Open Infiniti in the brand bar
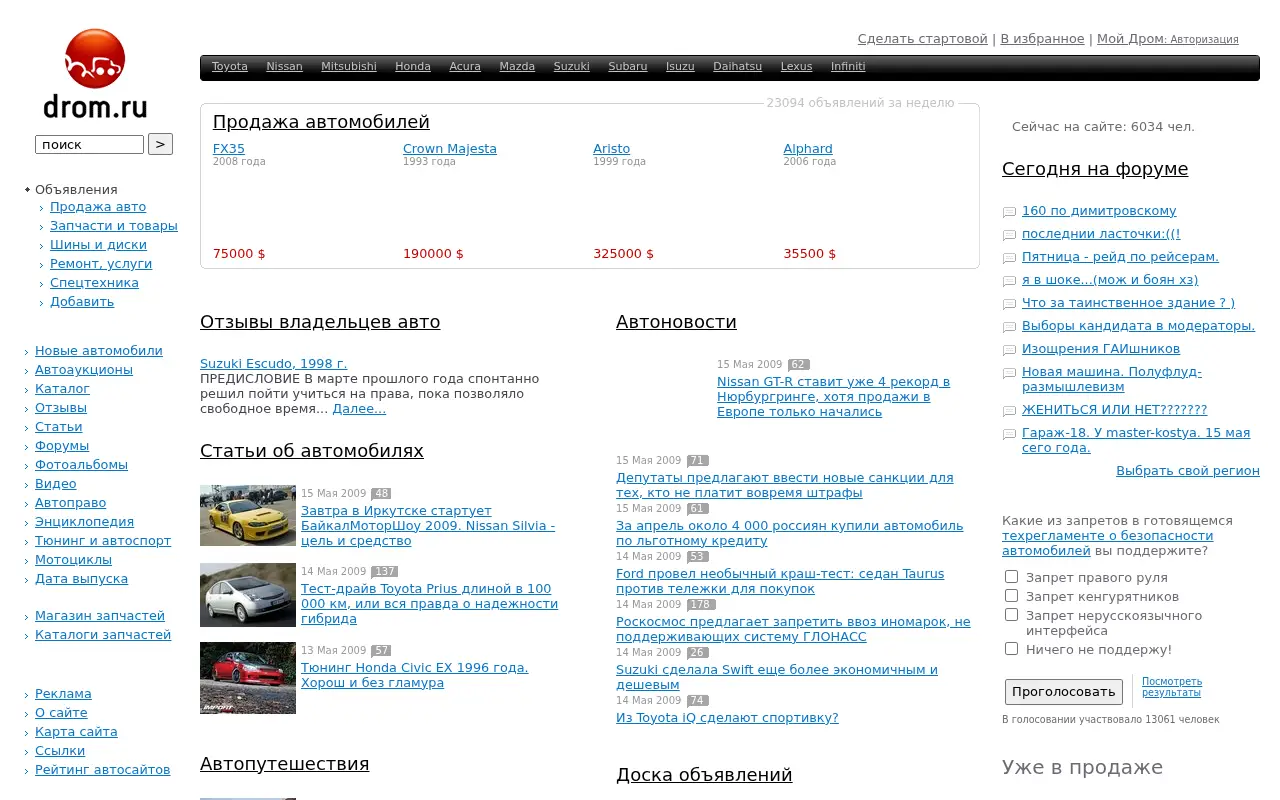The width and height of the screenshot is (1280, 800). 848,67
